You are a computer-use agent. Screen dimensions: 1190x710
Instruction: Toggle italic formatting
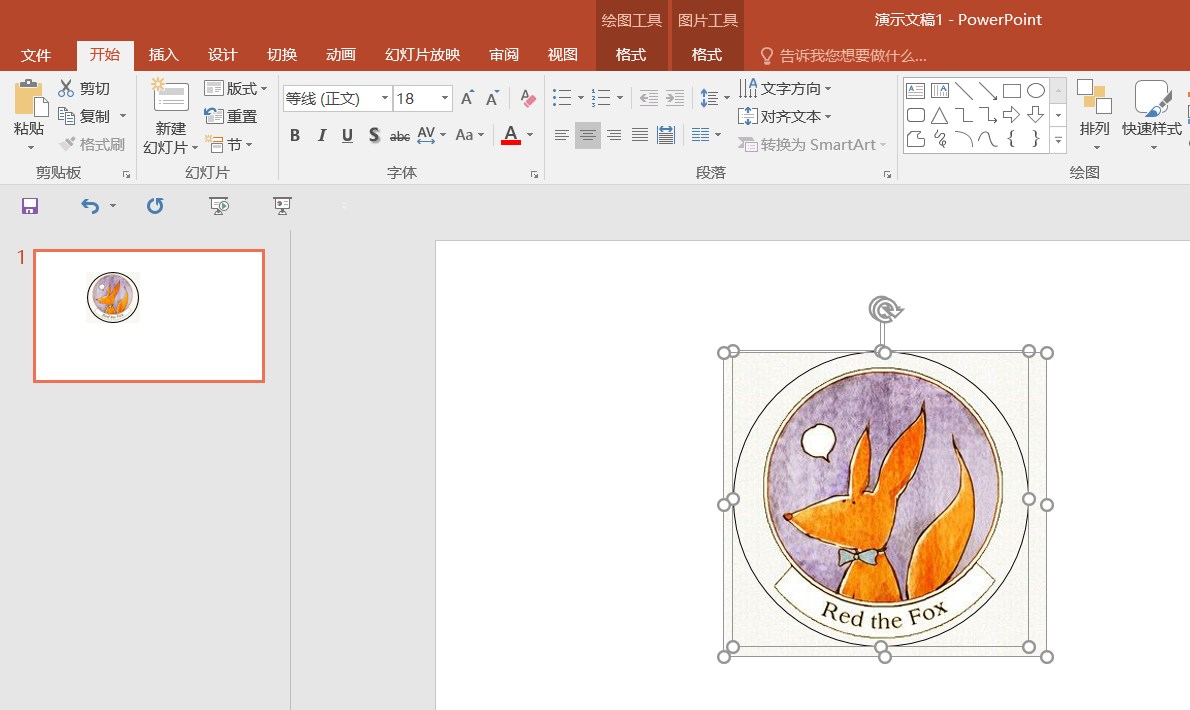coord(321,135)
